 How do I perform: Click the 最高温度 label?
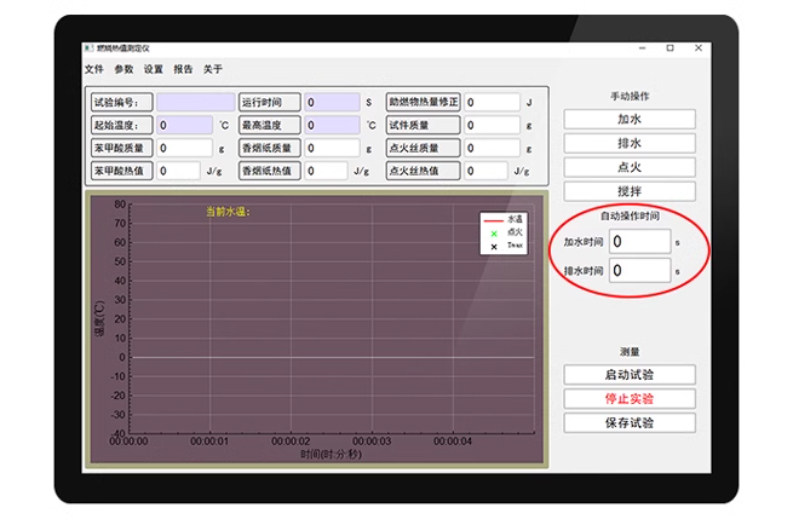coord(270,125)
